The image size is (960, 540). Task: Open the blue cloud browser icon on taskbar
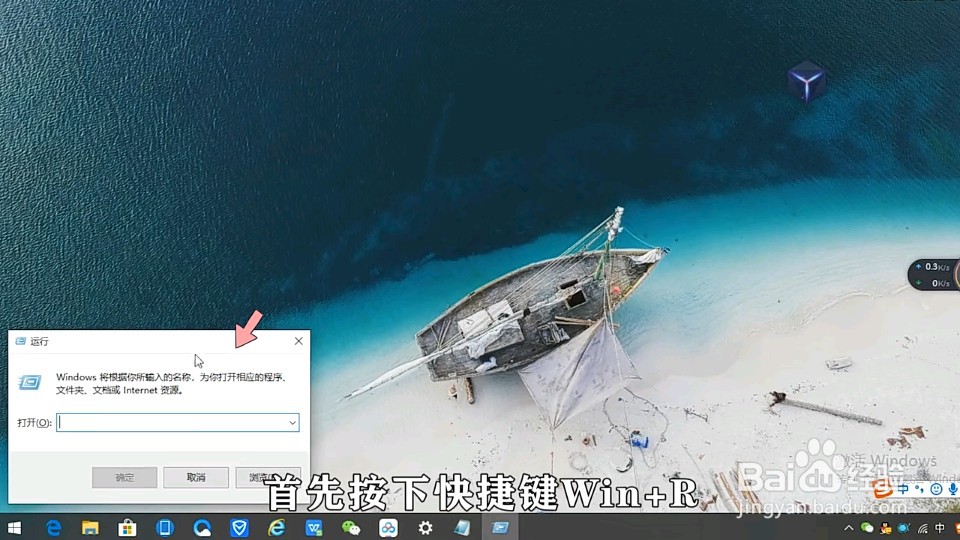coord(202,528)
